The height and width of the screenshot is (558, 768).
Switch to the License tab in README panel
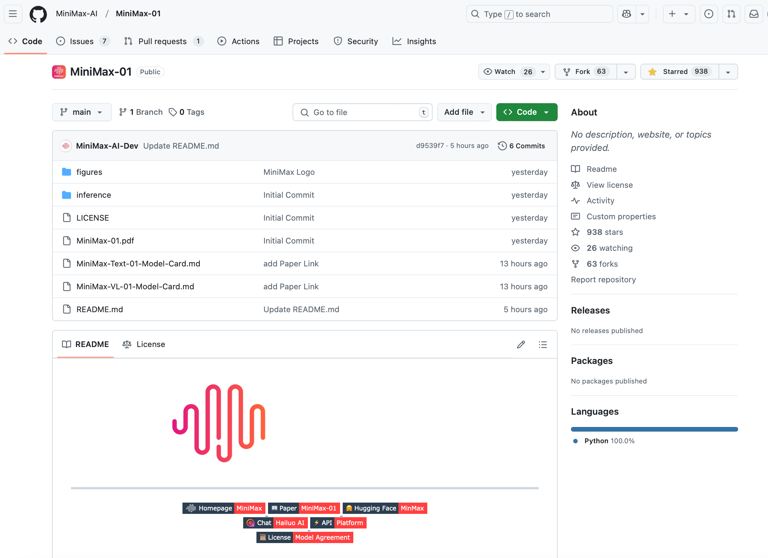click(x=144, y=344)
